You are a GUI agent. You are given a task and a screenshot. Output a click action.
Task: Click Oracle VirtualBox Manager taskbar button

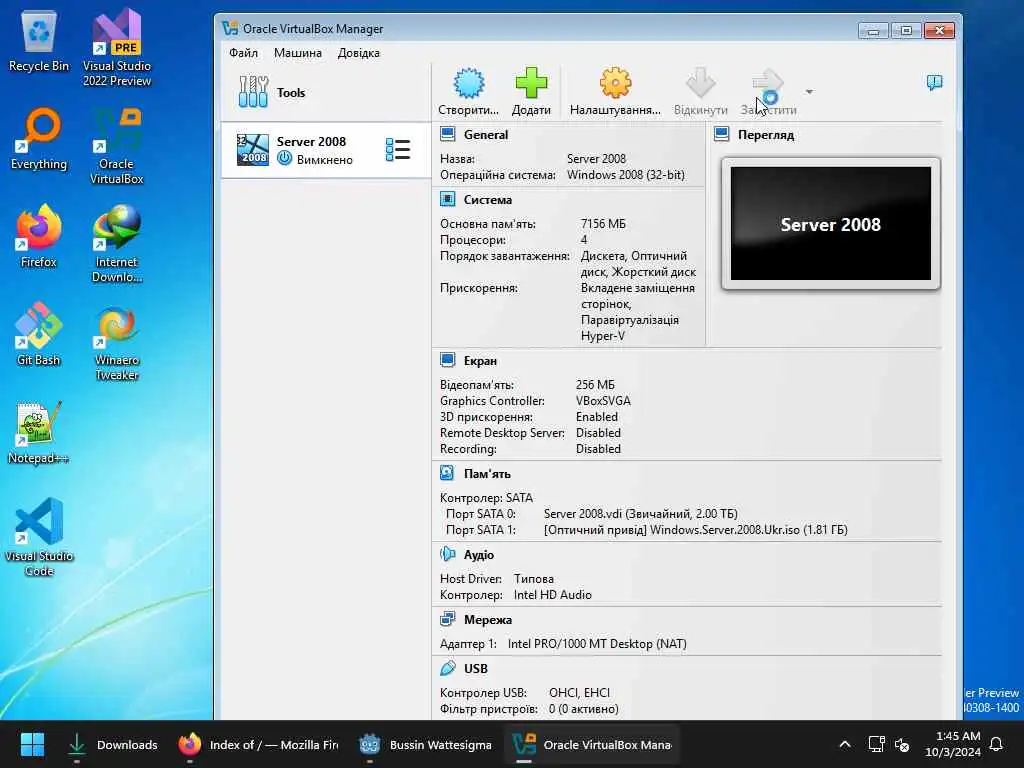(x=592, y=744)
